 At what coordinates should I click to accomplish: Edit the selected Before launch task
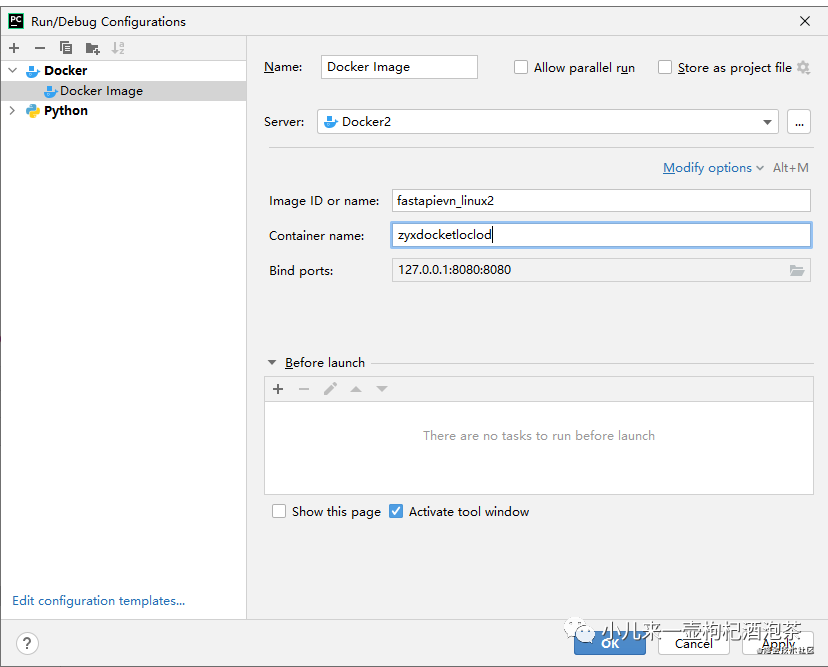point(331,389)
